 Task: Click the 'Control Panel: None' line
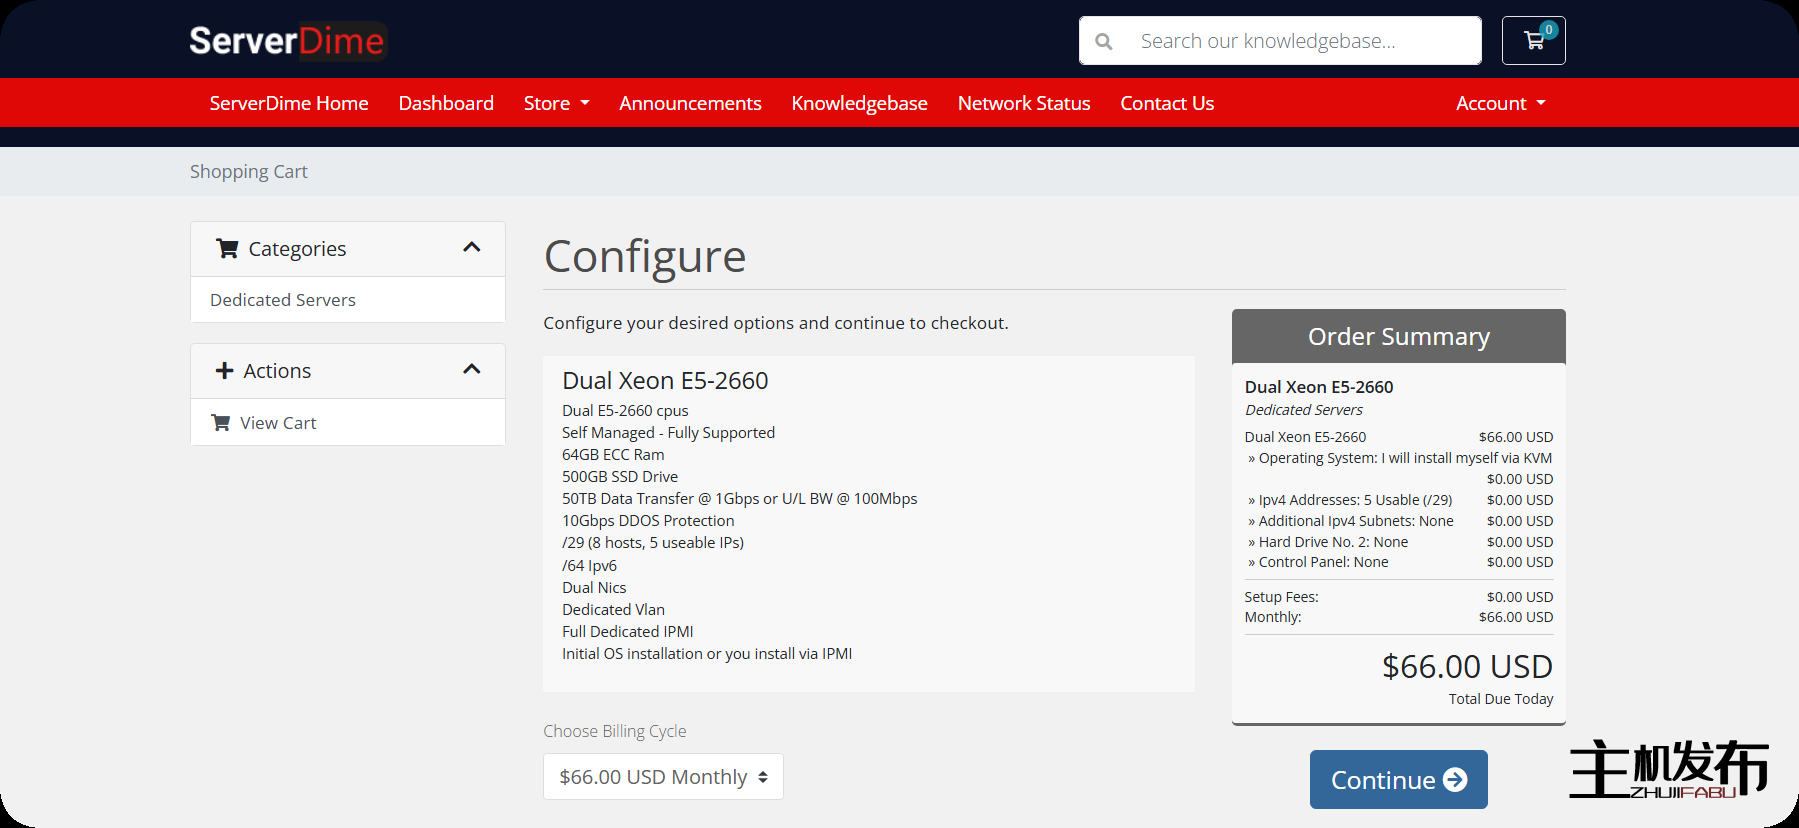(1318, 562)
